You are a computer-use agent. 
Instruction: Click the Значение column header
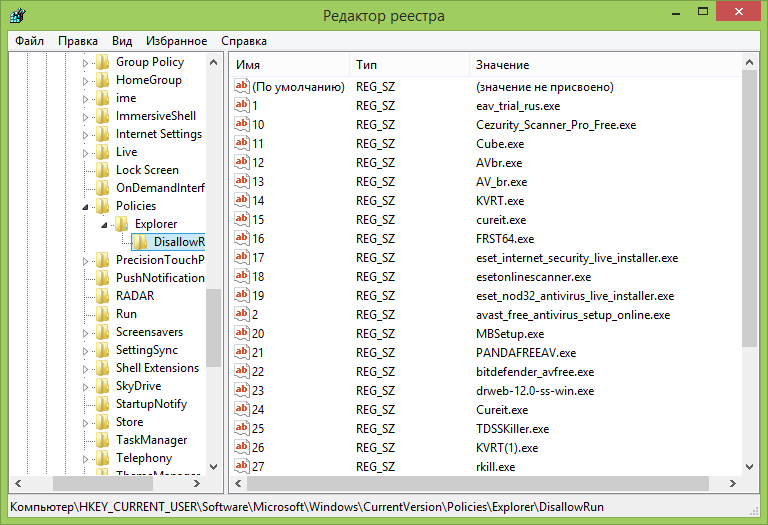pos(605,65)
